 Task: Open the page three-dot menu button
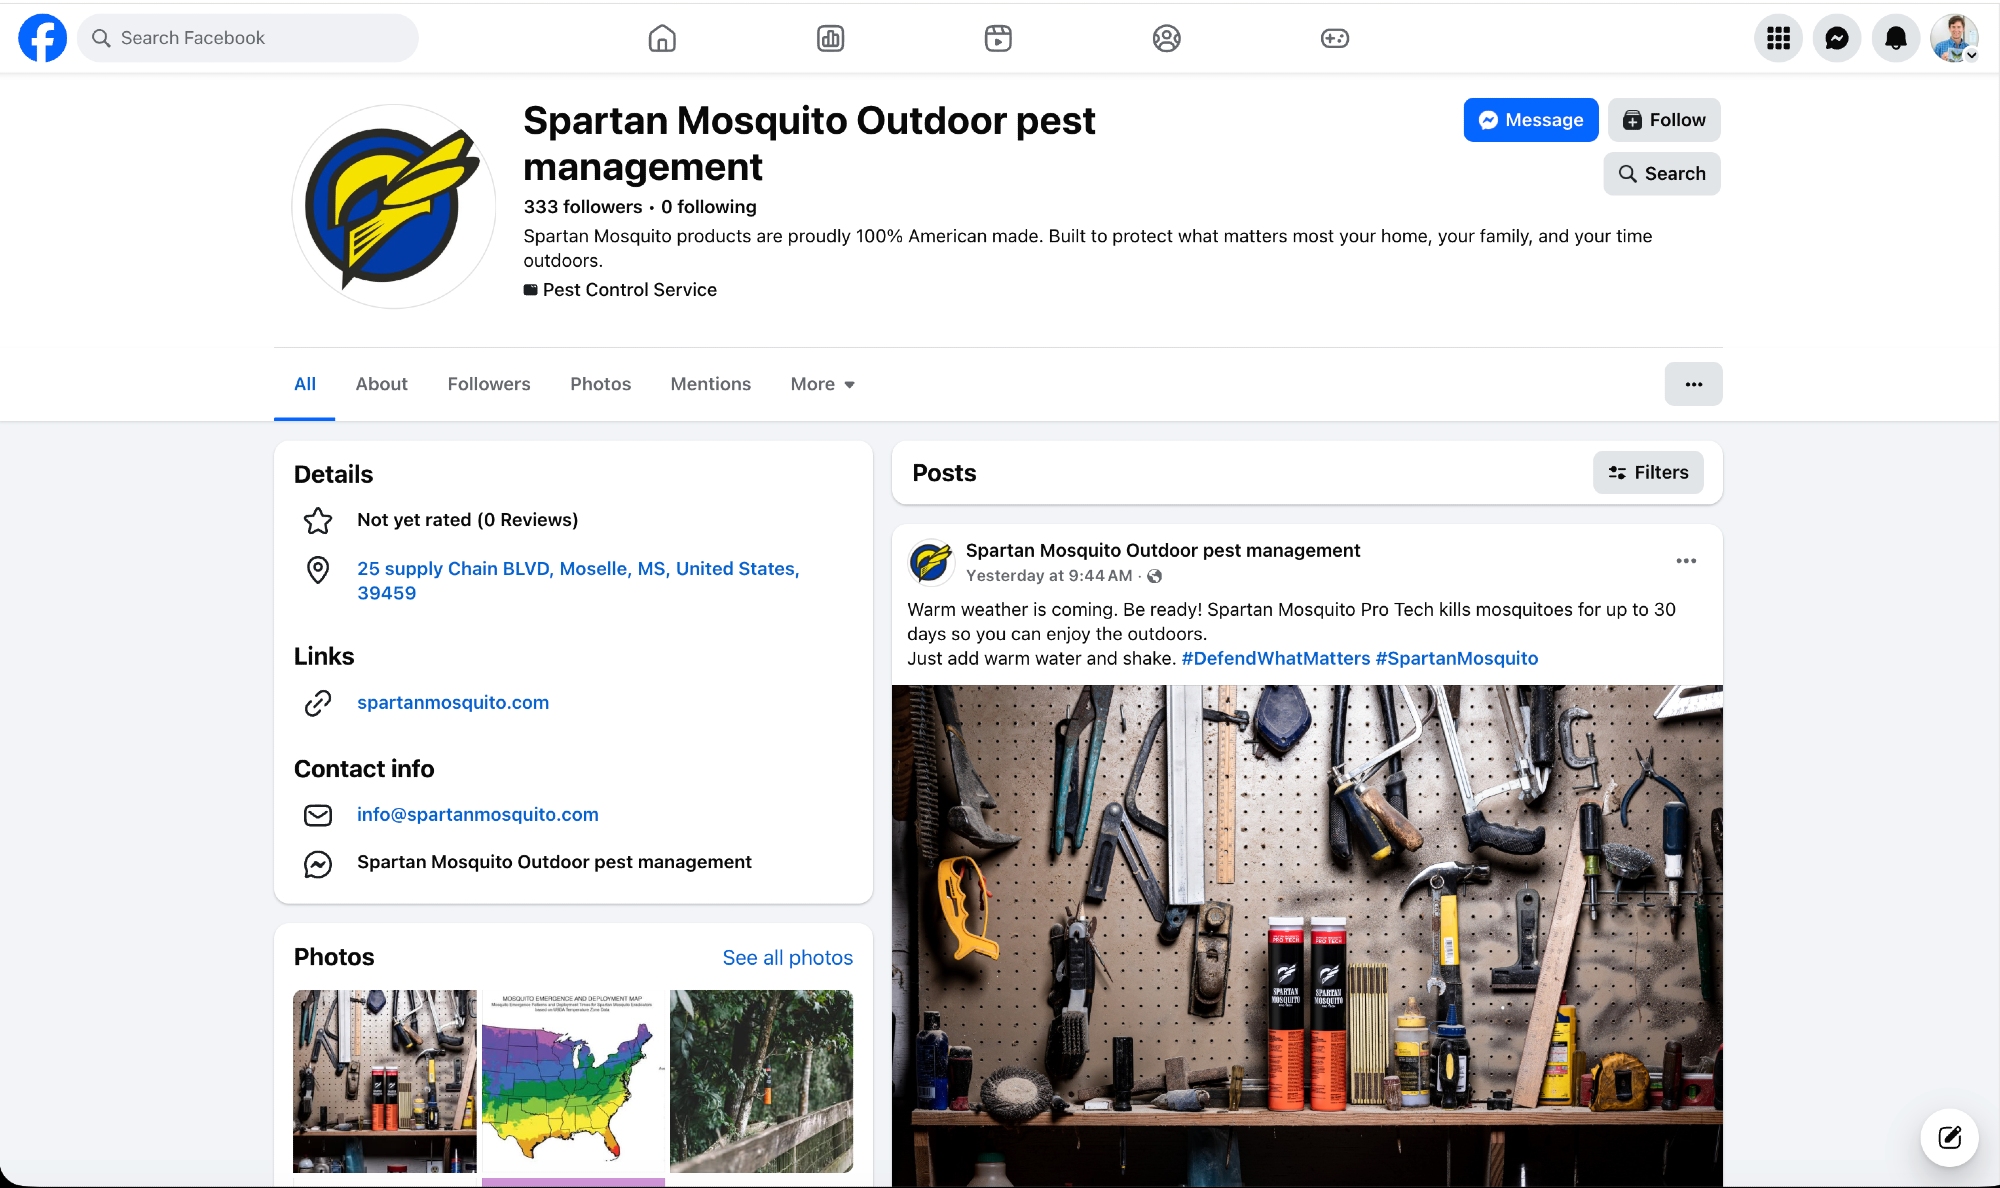pos(1693,384)
